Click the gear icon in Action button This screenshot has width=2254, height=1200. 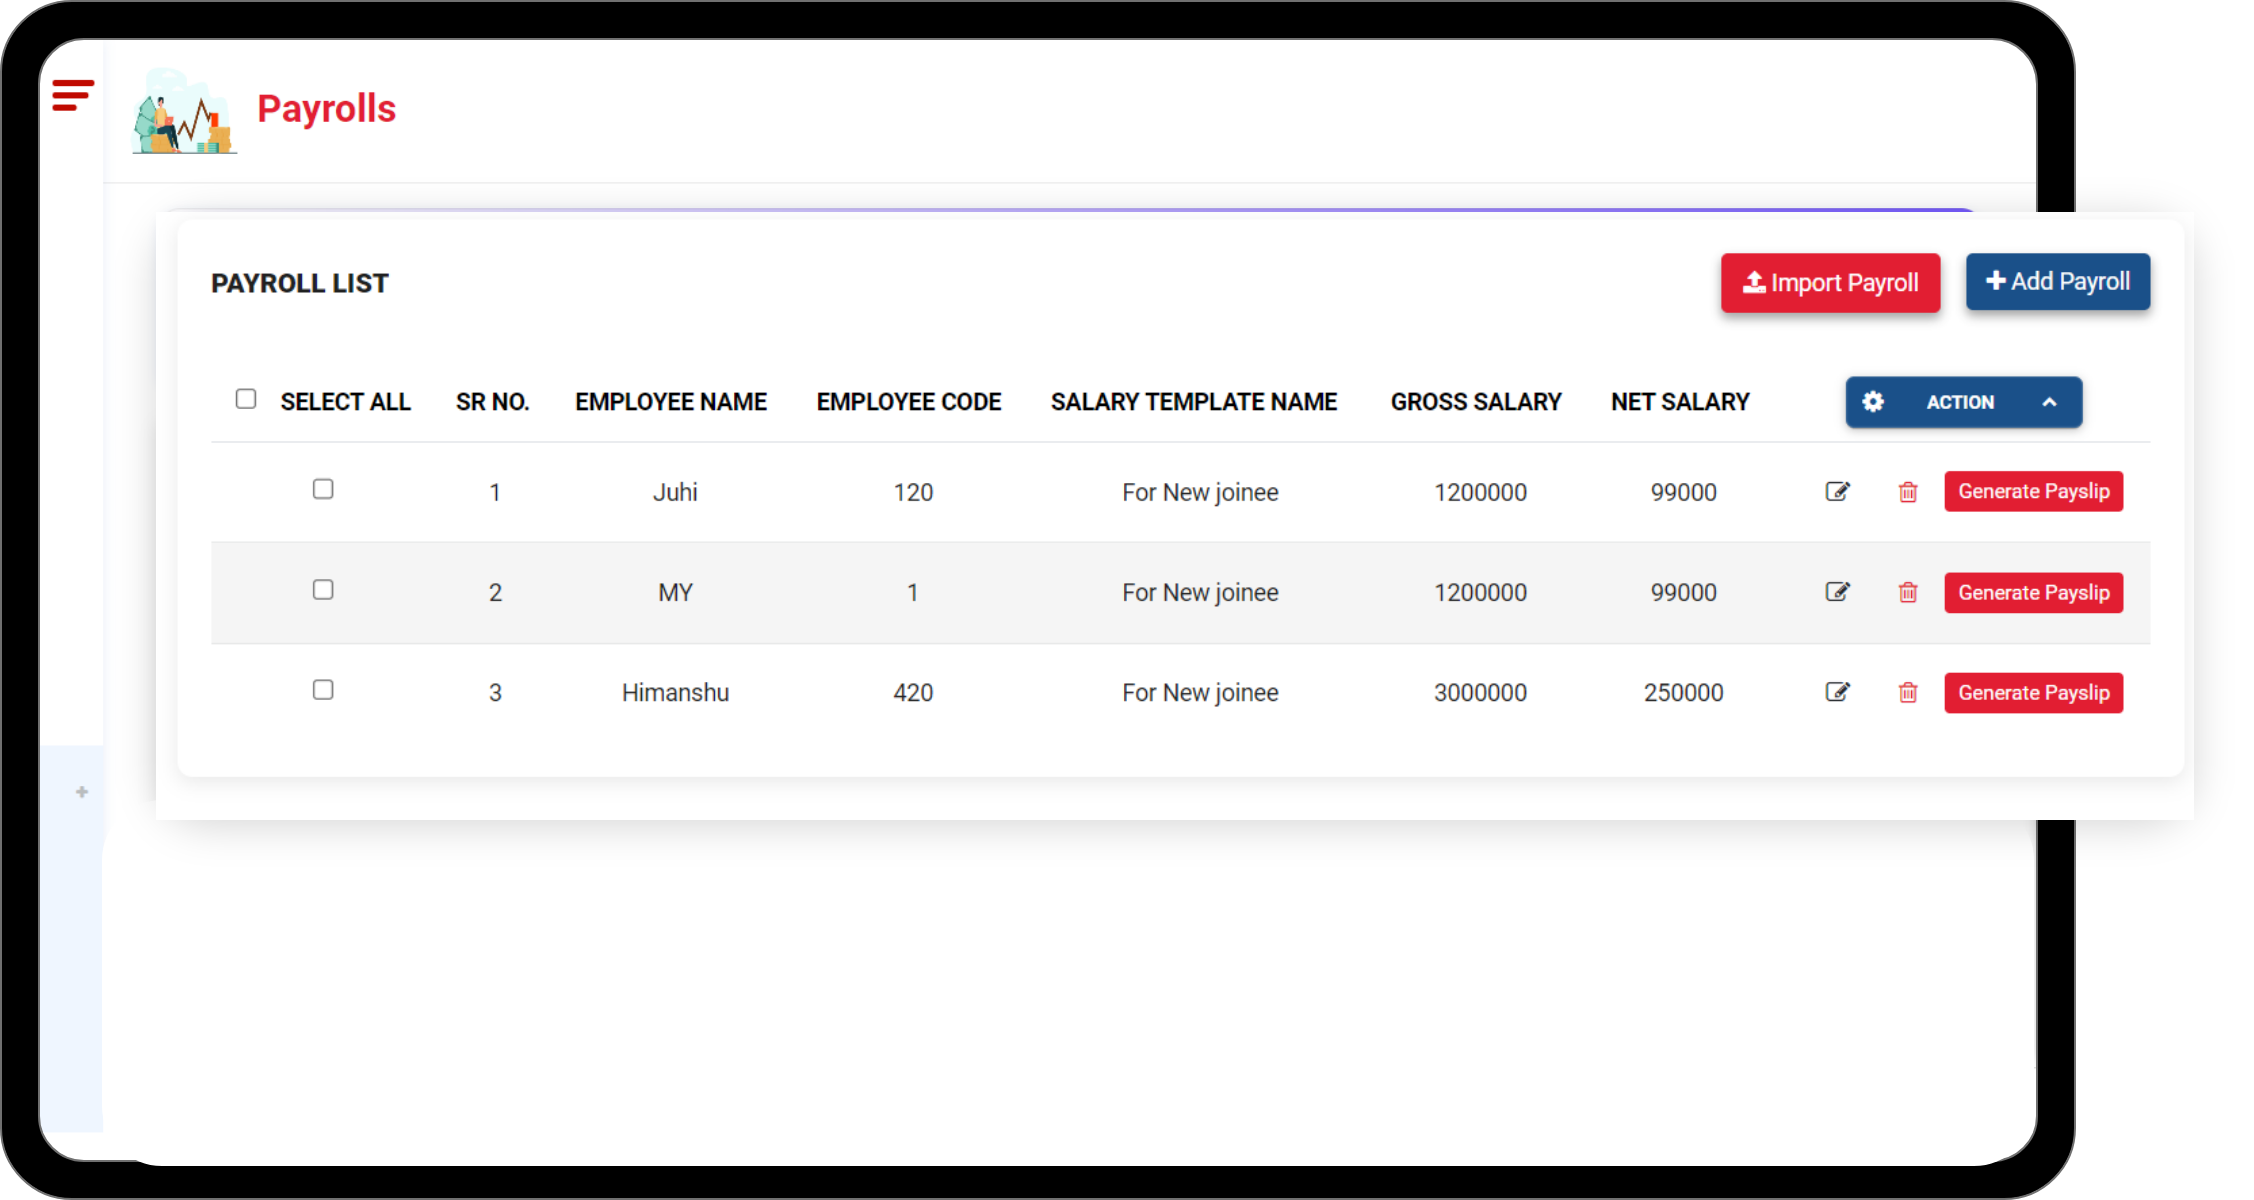pos(1872,402)
